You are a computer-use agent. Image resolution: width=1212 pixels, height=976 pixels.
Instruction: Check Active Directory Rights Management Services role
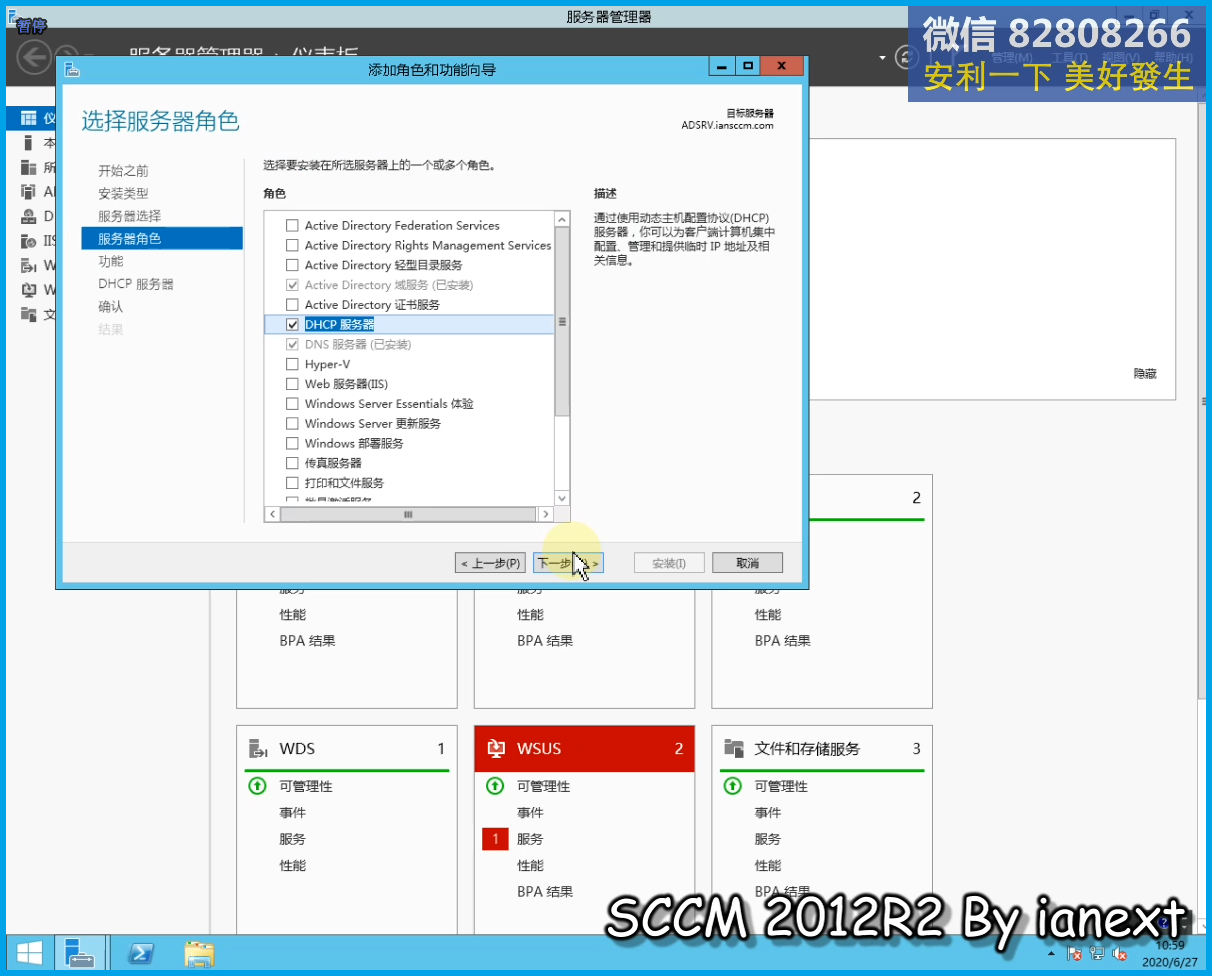[x=292, y=245]
